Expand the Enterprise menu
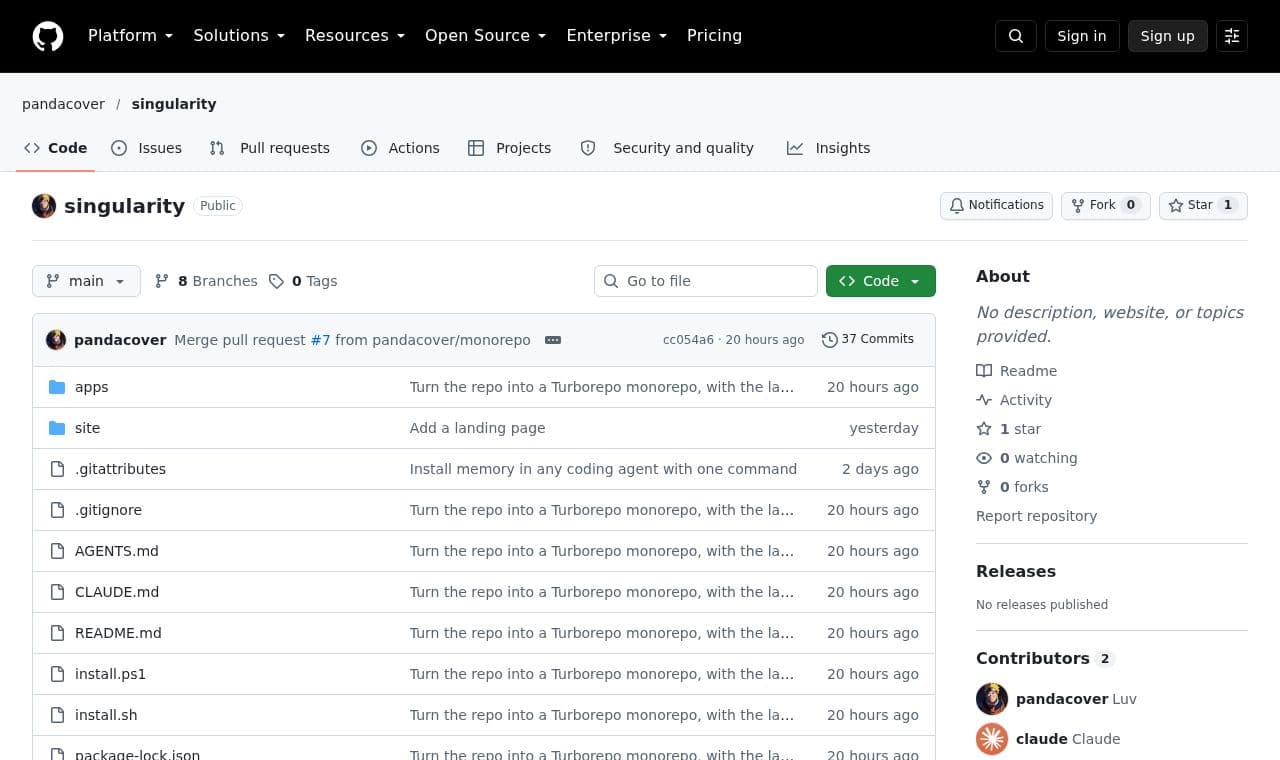The height and width of the screenshot is (760, 1280). tap(617, 36)
